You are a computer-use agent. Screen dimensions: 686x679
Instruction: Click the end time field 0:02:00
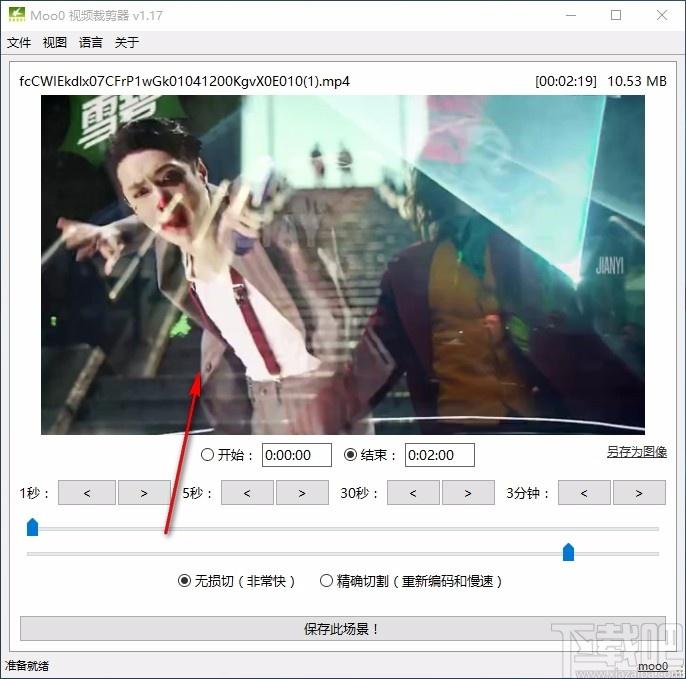[x=440, y=455]
